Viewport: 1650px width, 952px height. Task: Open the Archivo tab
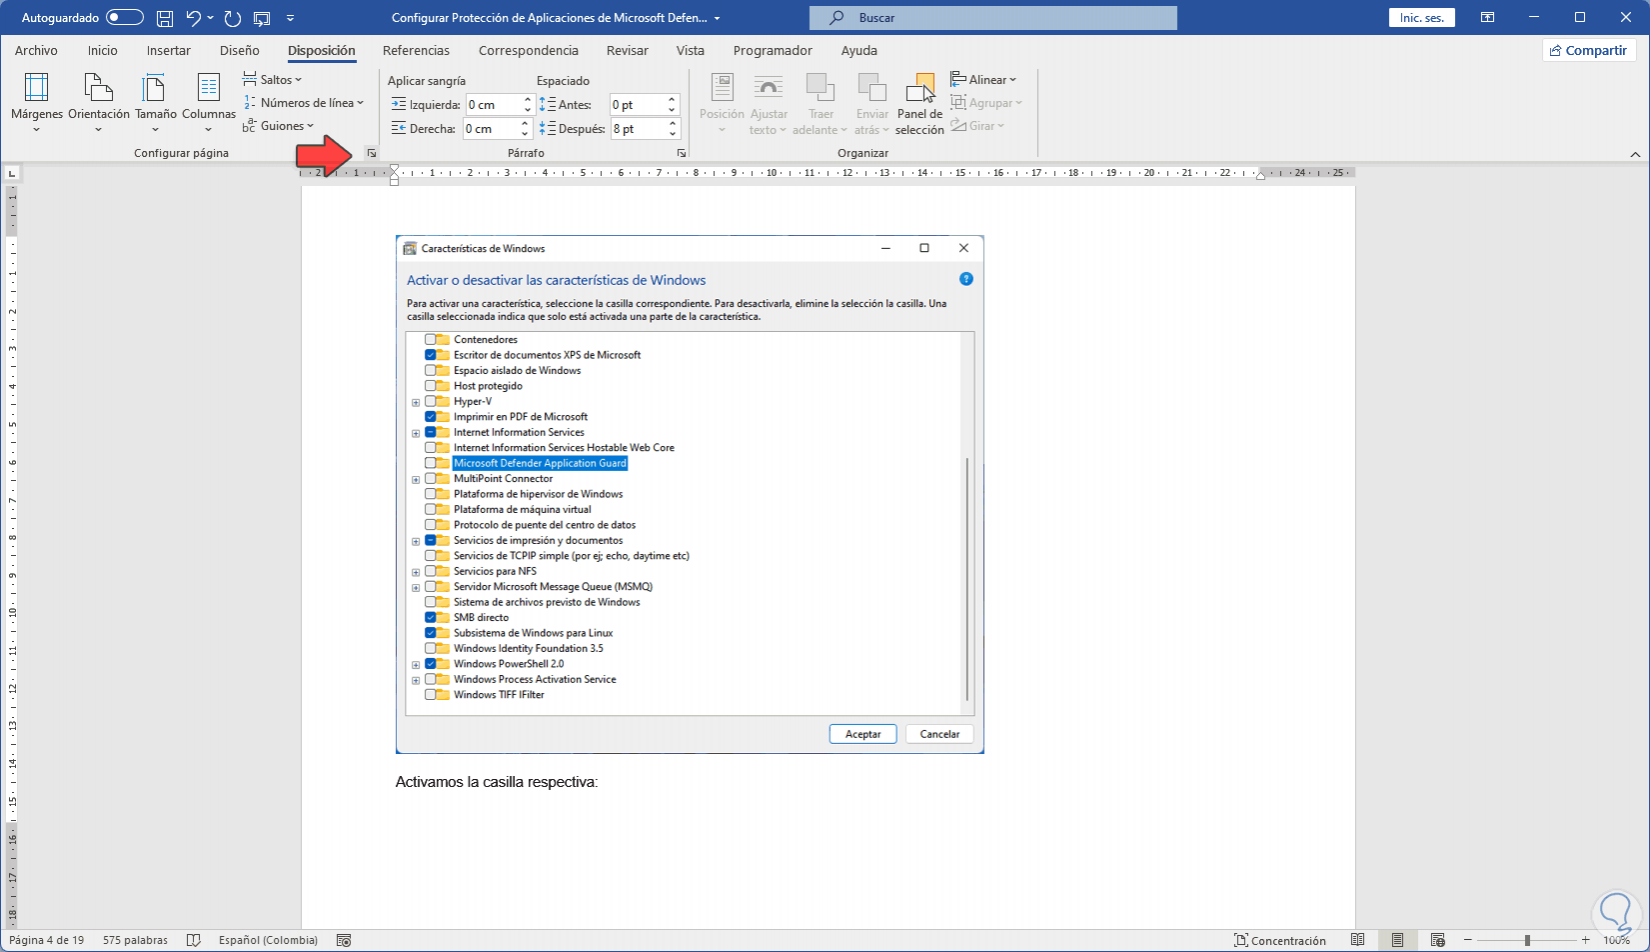coord(36,50)
